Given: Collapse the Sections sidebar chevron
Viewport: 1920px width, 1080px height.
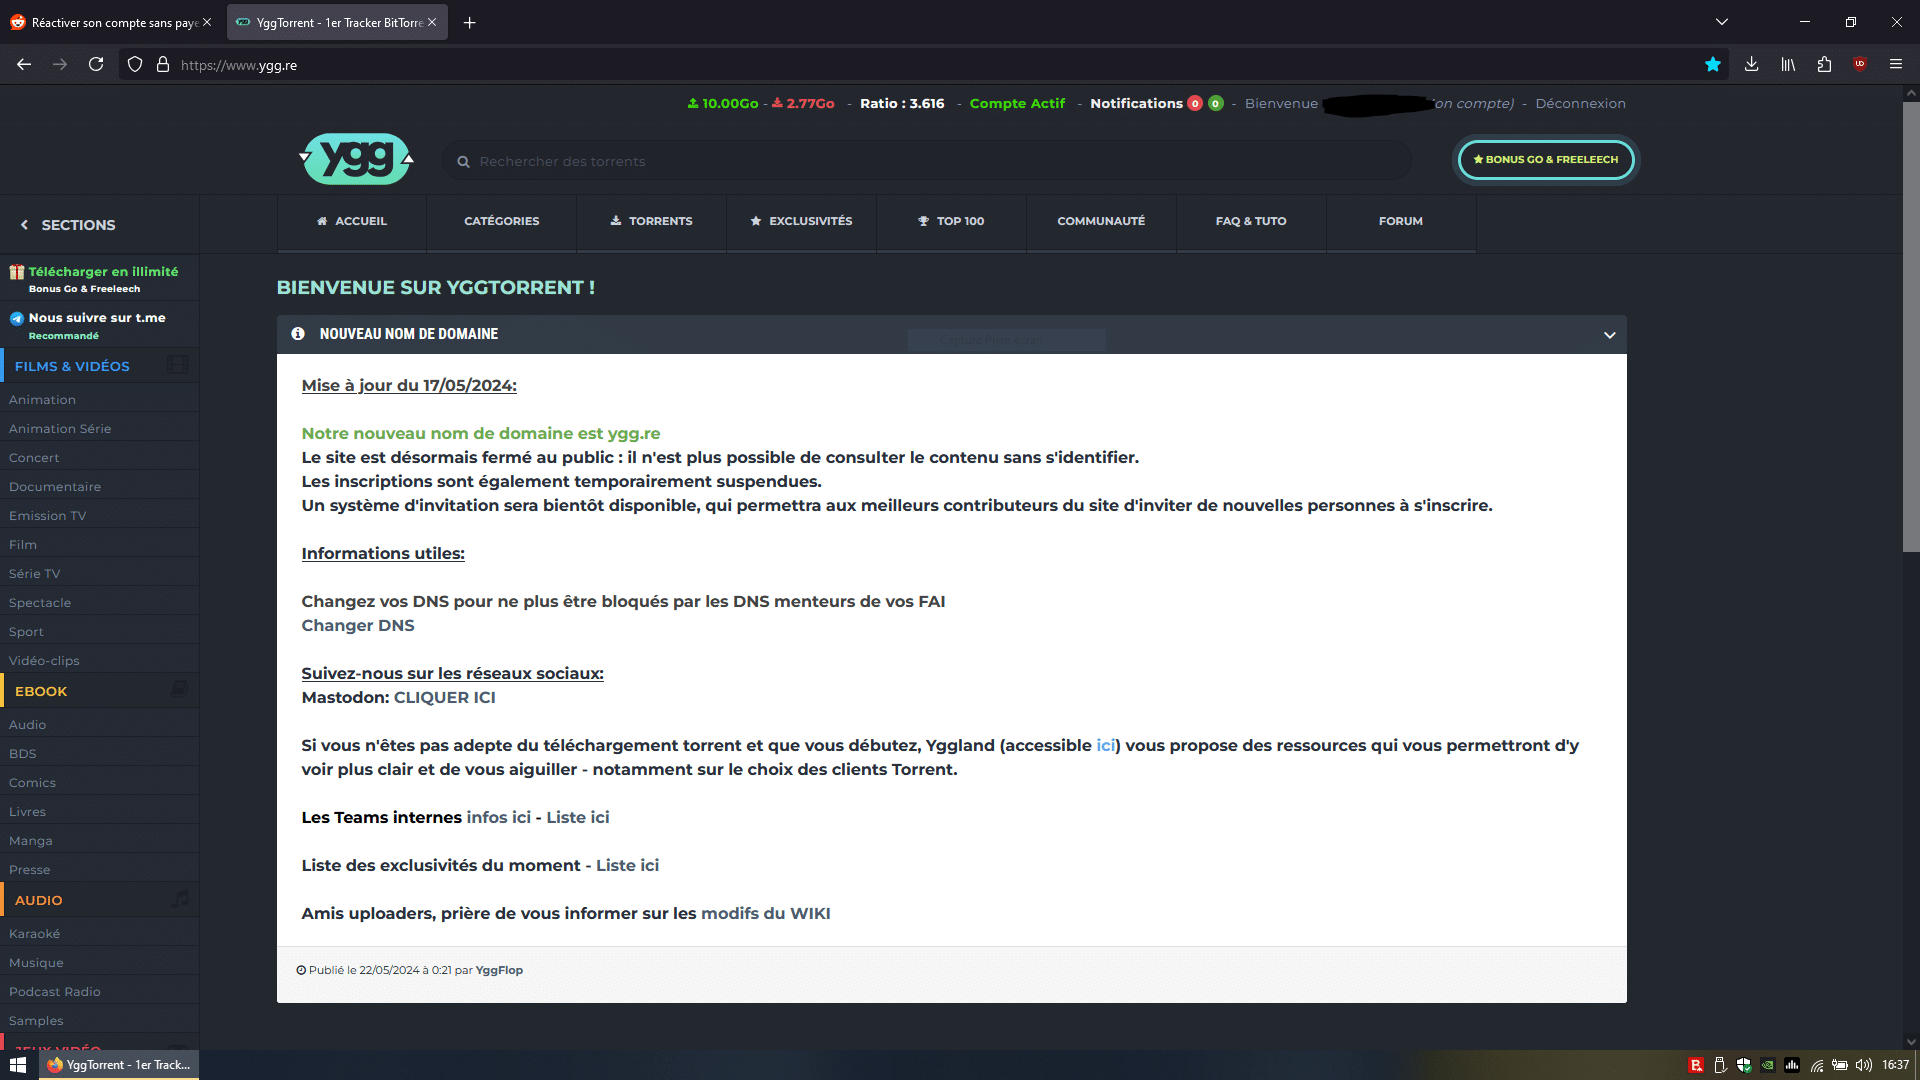Looking at the screenshot, I should click(24, 225).
